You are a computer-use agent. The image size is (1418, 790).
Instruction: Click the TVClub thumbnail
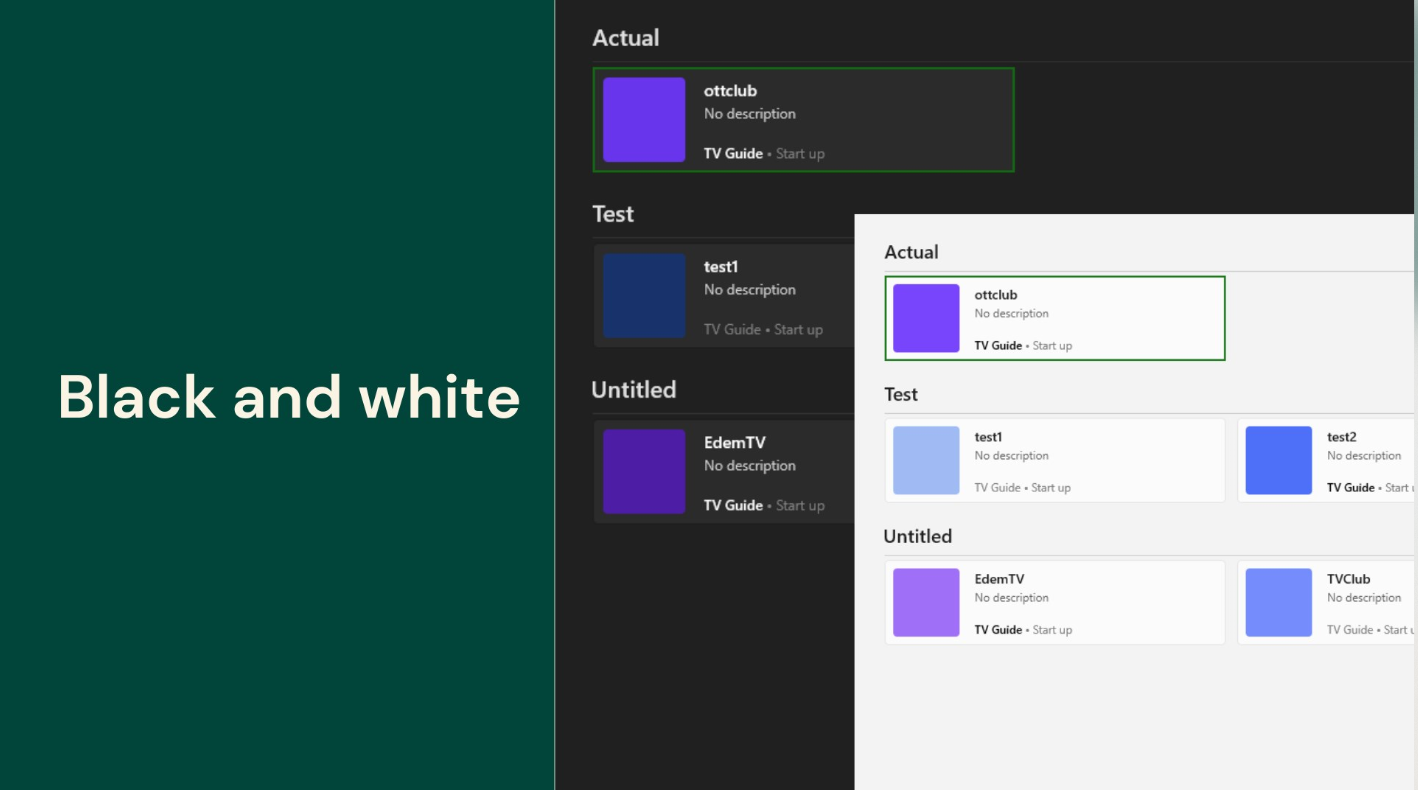click(x=1278, y=602)
